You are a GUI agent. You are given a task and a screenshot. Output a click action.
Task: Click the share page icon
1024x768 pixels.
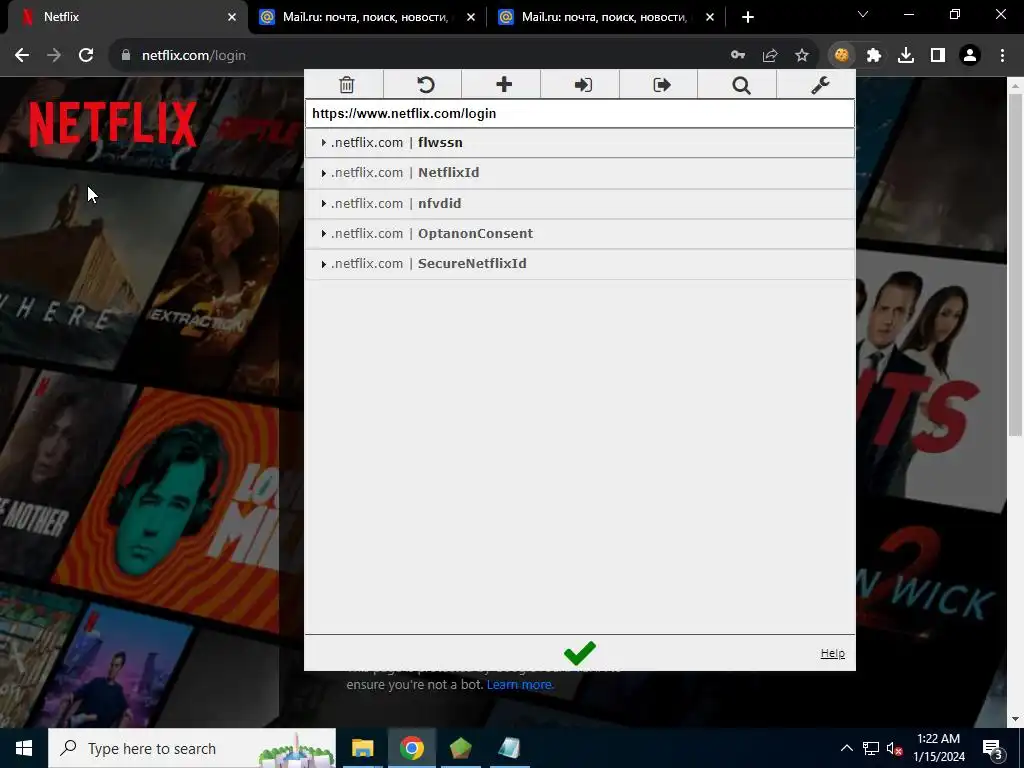pyautogui.click(x=770, y=56)
